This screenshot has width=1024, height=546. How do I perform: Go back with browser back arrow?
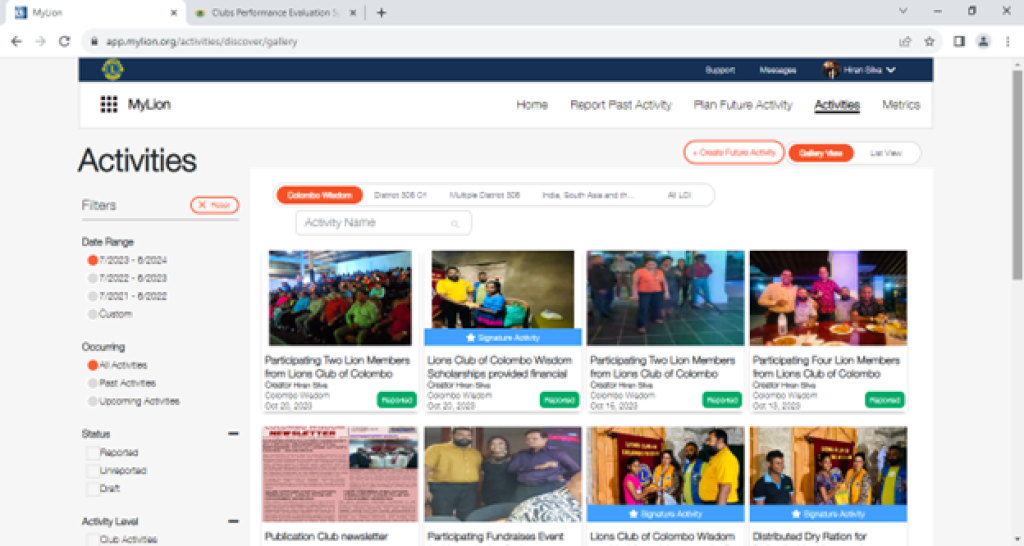click(16, 41)
